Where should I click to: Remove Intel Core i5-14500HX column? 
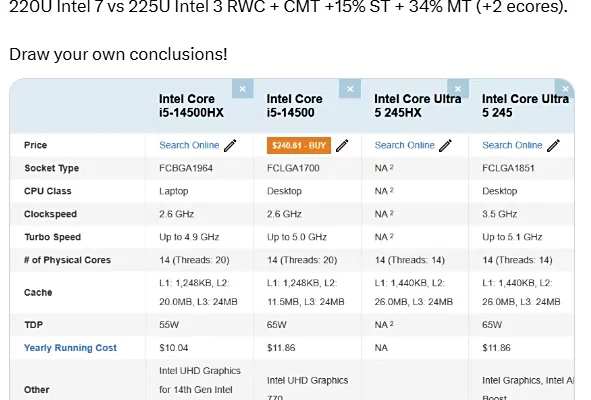pyautogui.click(x=242, y=89)
